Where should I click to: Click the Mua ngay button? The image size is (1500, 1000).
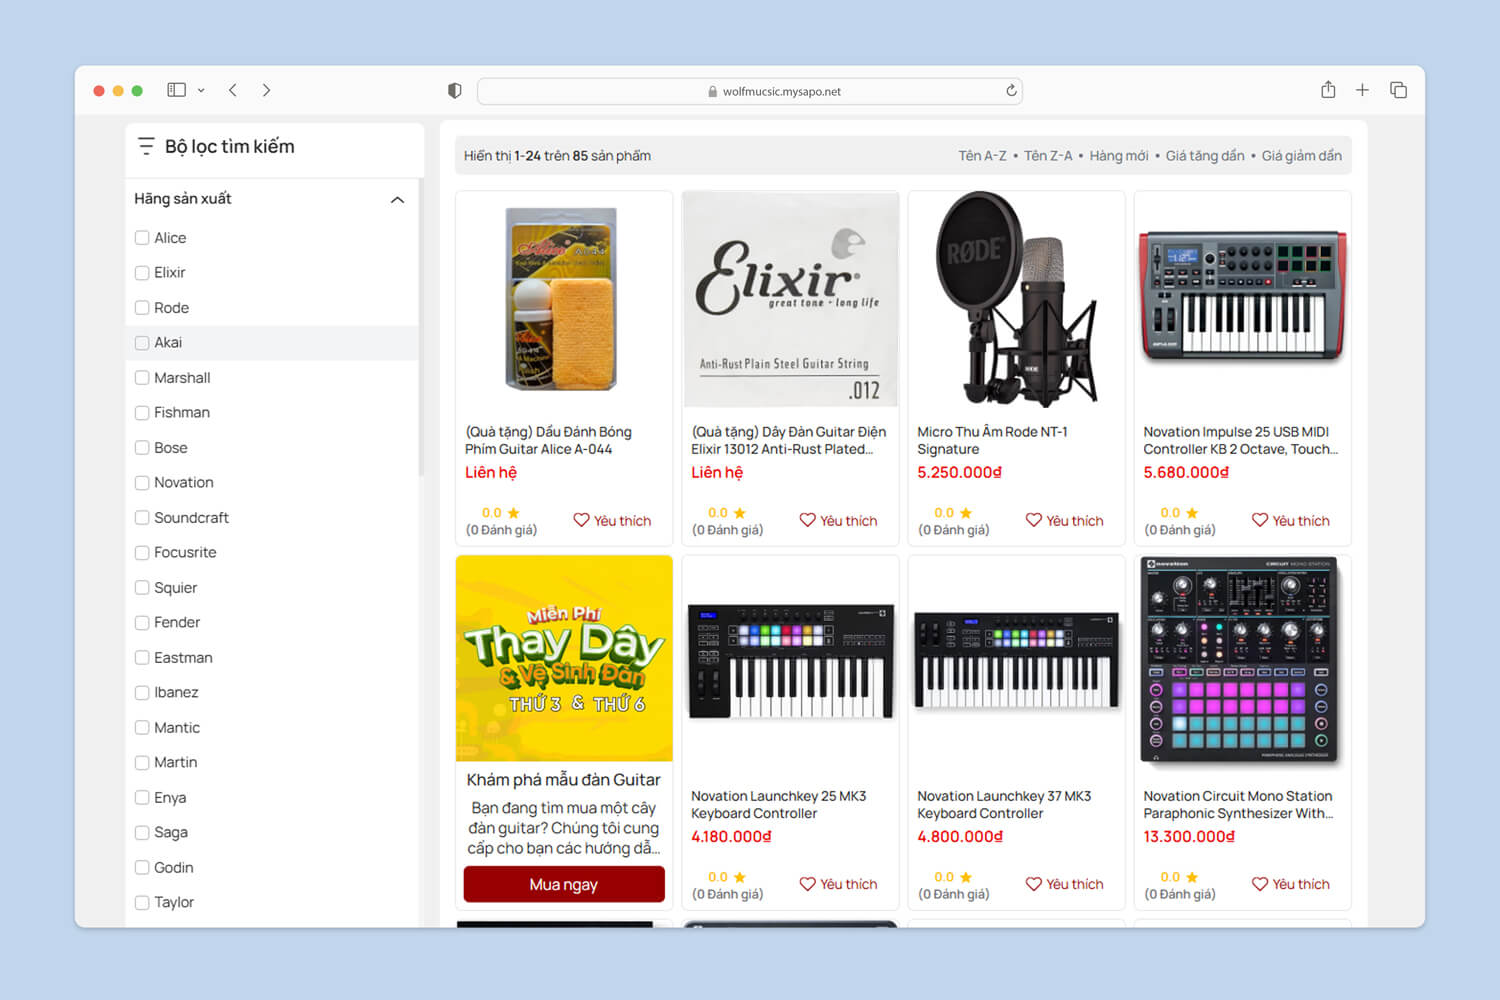point(563,884)
